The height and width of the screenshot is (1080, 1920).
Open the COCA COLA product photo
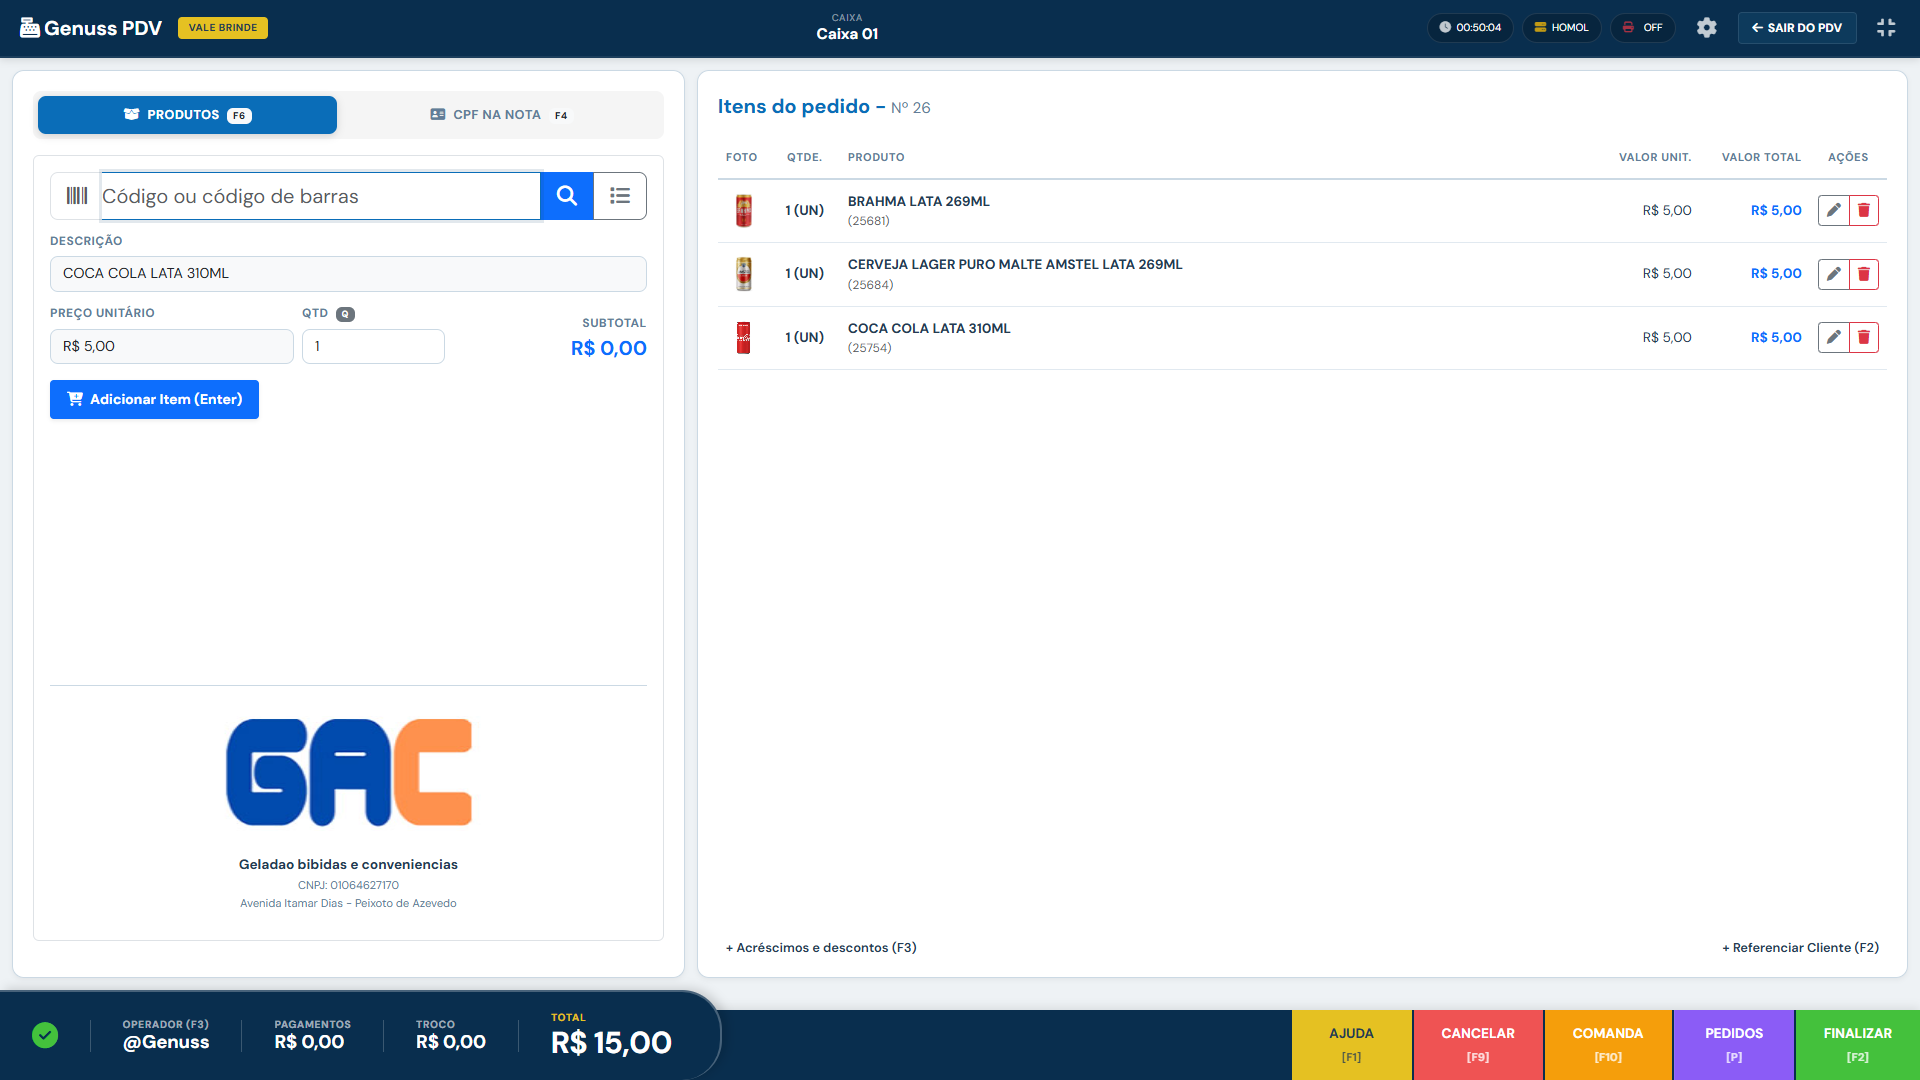coord(743,337)
